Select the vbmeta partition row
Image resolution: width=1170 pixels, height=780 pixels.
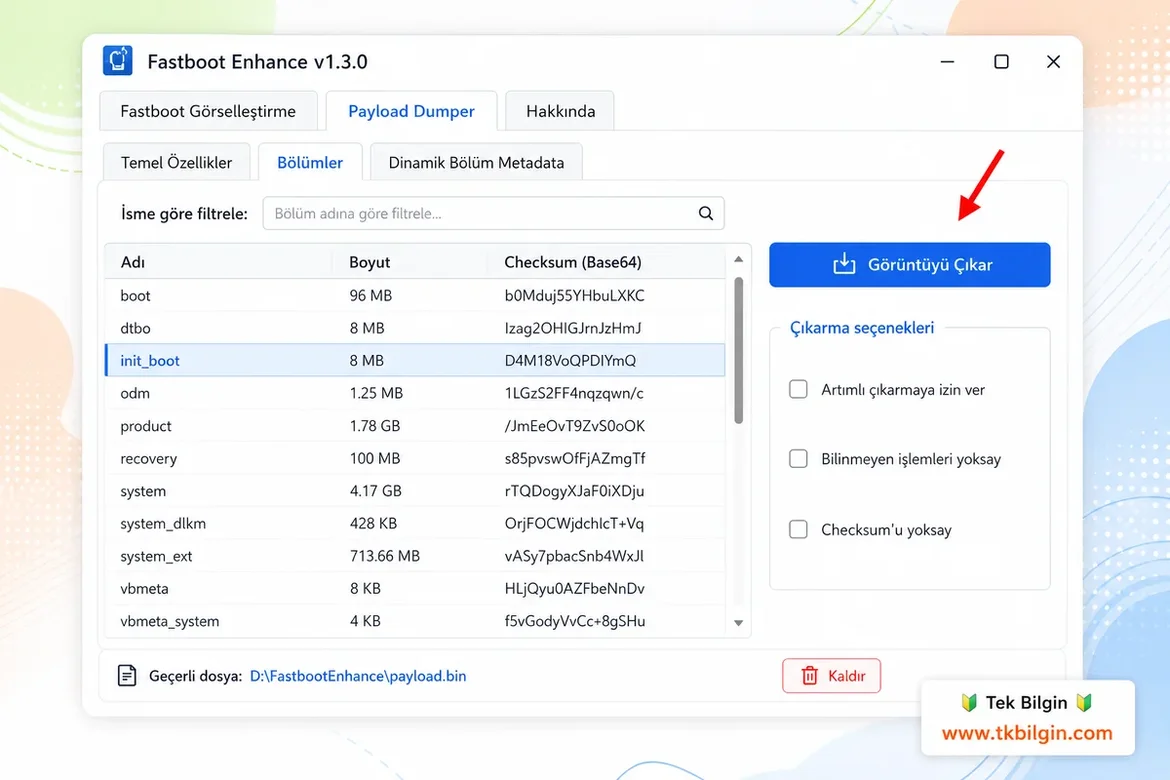[415, 588]
